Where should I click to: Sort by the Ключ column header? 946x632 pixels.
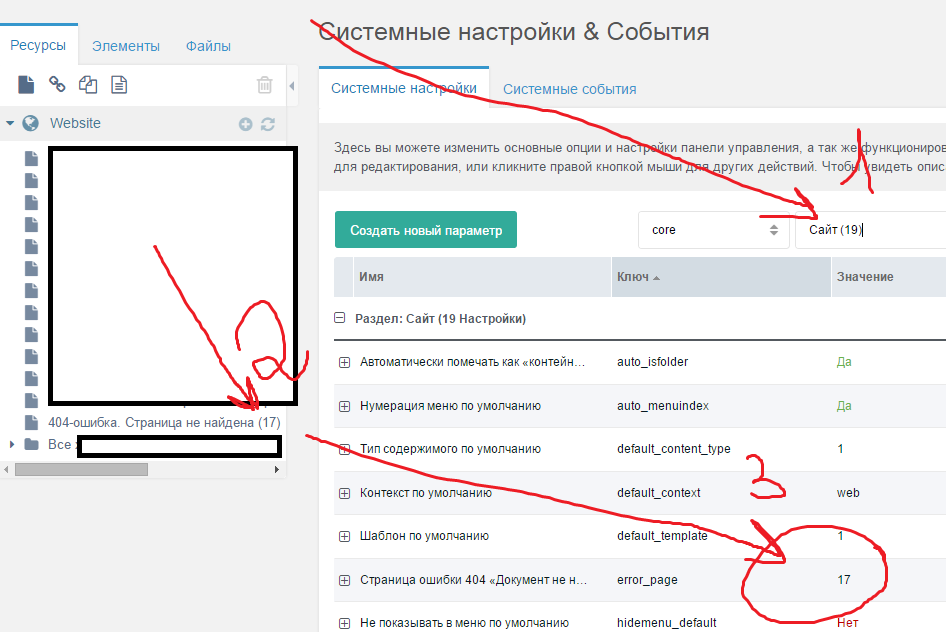coord(722,277)
